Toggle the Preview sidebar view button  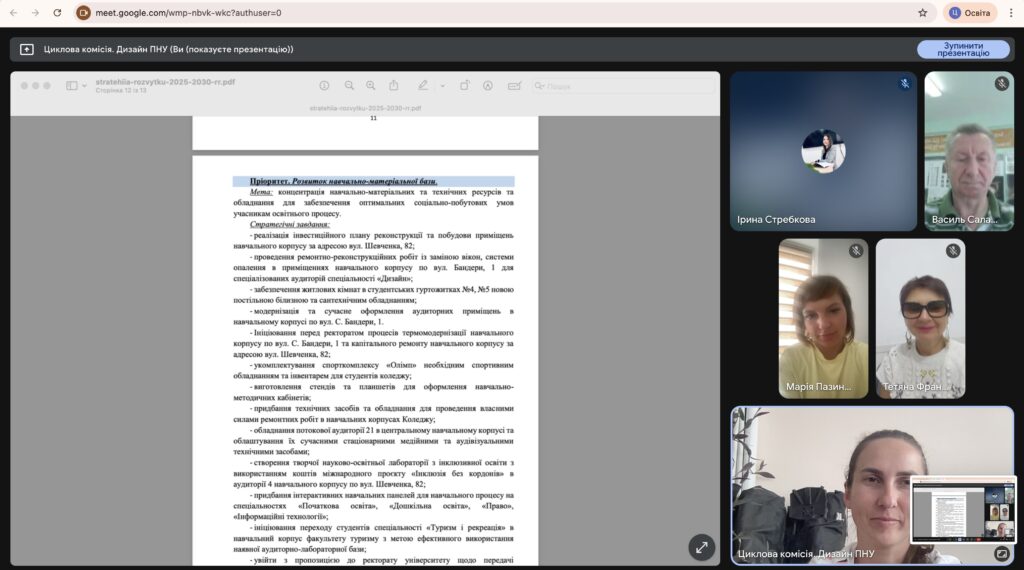[x=72, y=86]
